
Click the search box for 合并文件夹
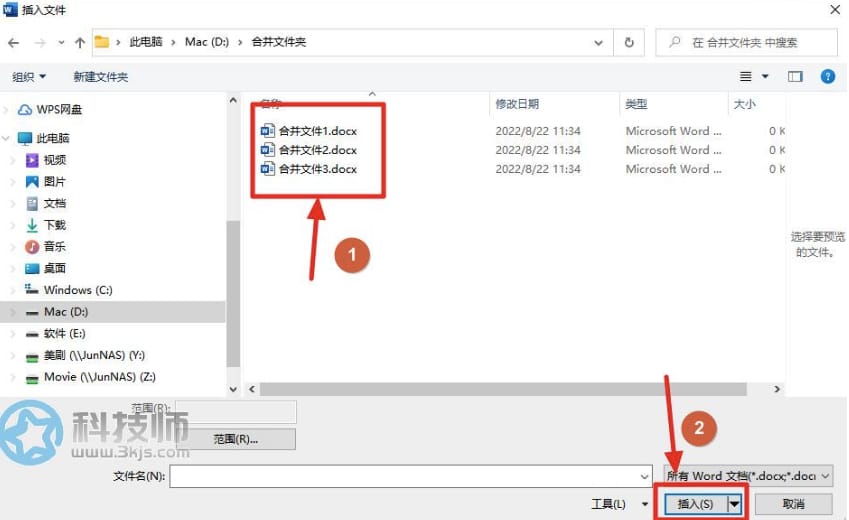pos(746,42)
